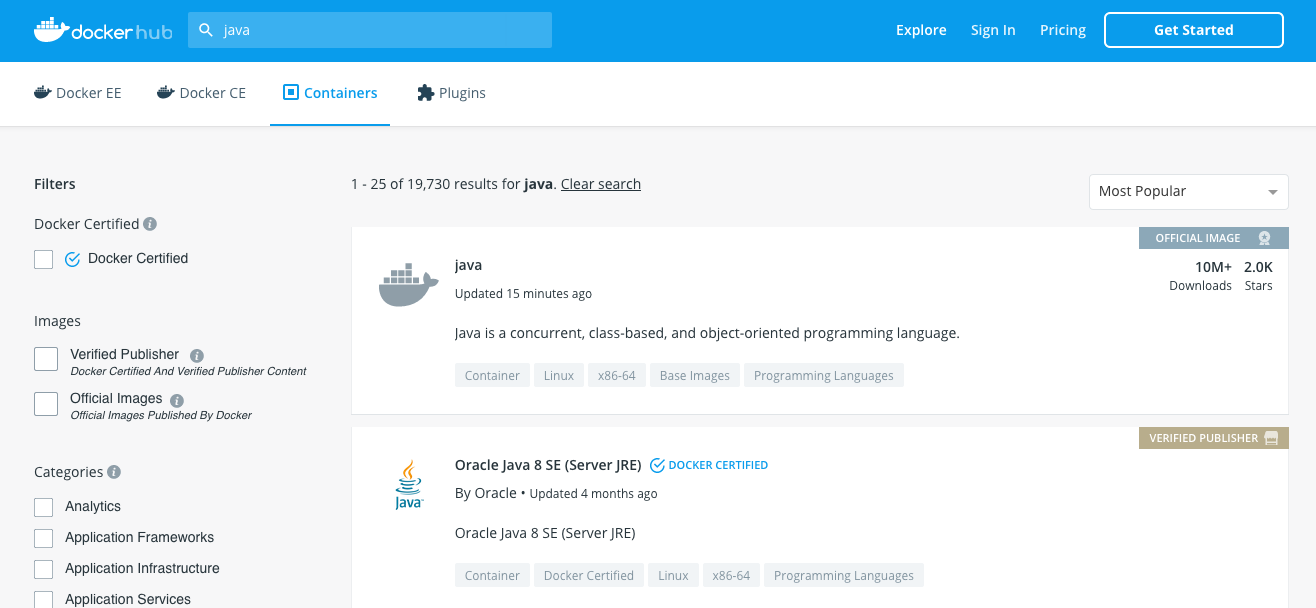Click the DOCKER CERTIFIED label on Oracle card
Image resolution: width=1316 pixels, height=608 pixels.
point(718,465)
